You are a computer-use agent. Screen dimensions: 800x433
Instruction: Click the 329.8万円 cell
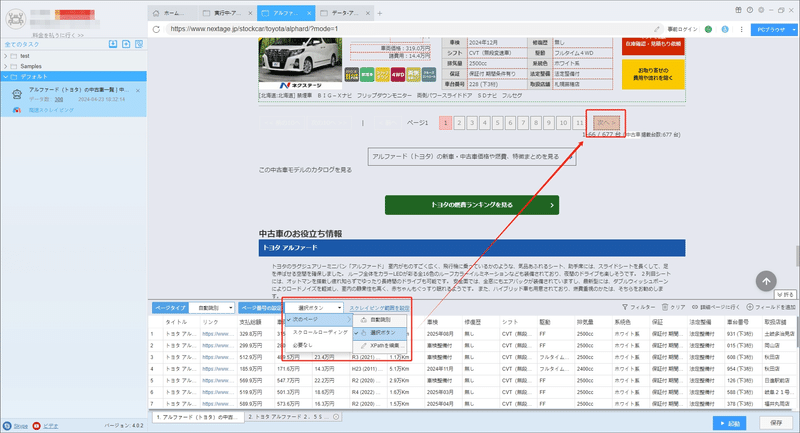(x=251, y=334)
